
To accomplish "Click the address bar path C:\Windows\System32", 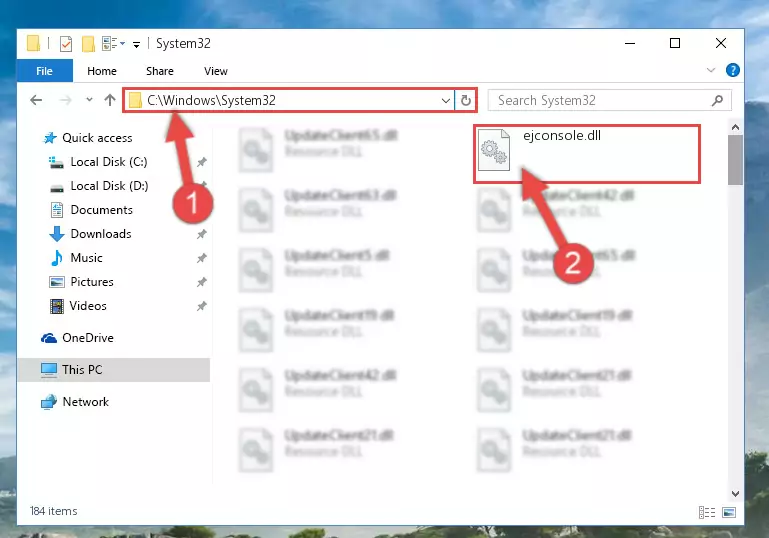I will tap(211, 101).
